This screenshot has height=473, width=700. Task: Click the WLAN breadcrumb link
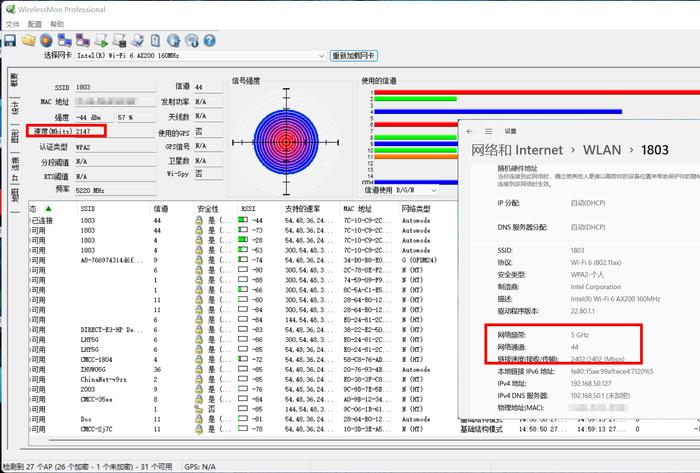point(602,150)
